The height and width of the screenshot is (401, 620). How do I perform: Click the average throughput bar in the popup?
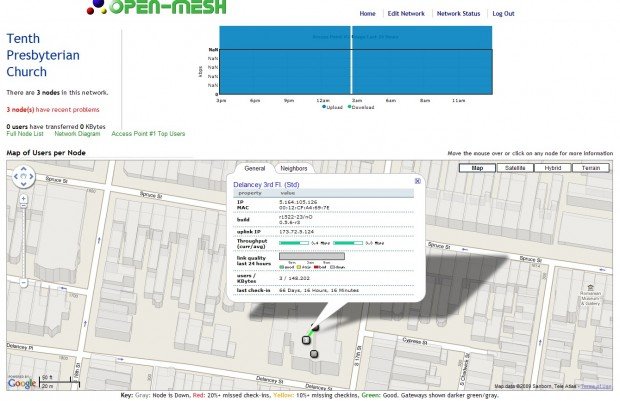click(x=348, y=243)
